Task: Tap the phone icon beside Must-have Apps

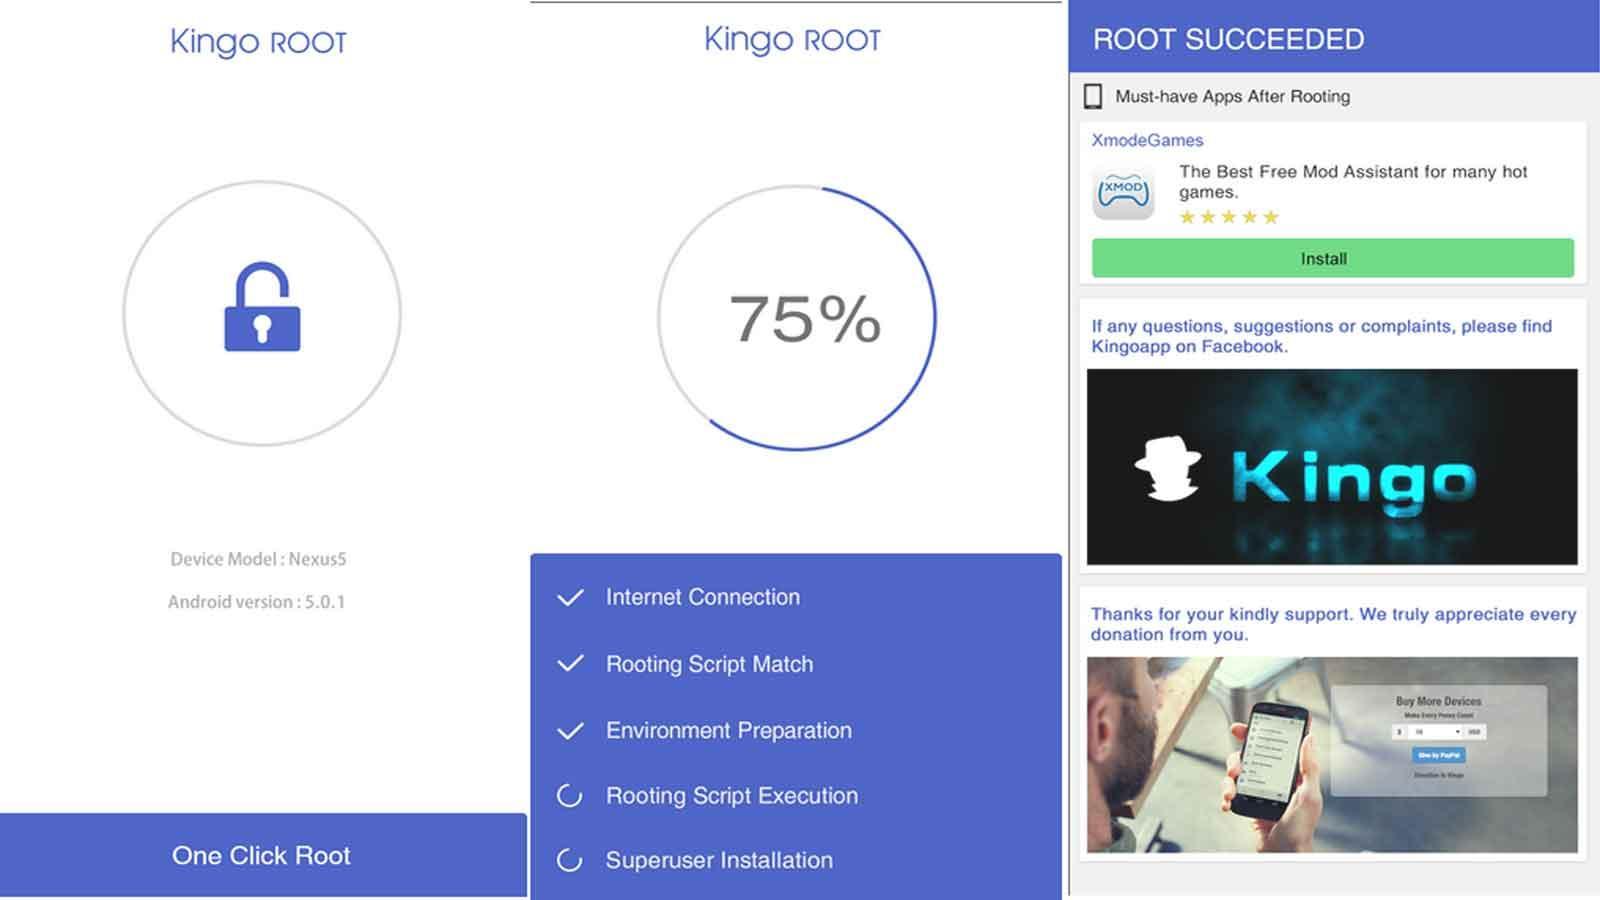Action: pyautogui.click(x=1093, y=96)
